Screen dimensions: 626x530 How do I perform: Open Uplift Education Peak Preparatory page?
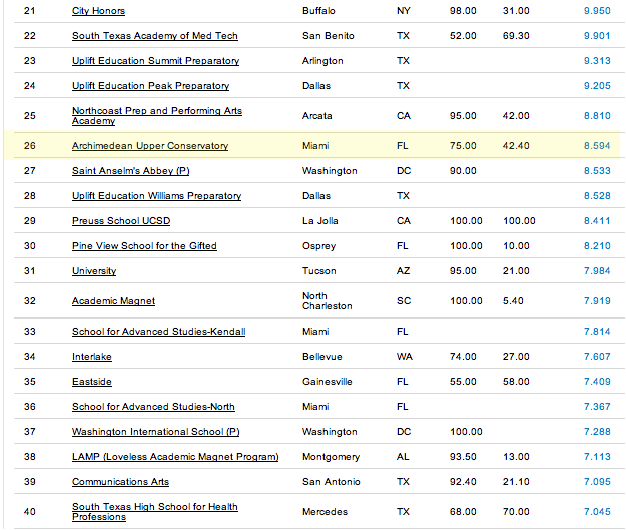151,86
